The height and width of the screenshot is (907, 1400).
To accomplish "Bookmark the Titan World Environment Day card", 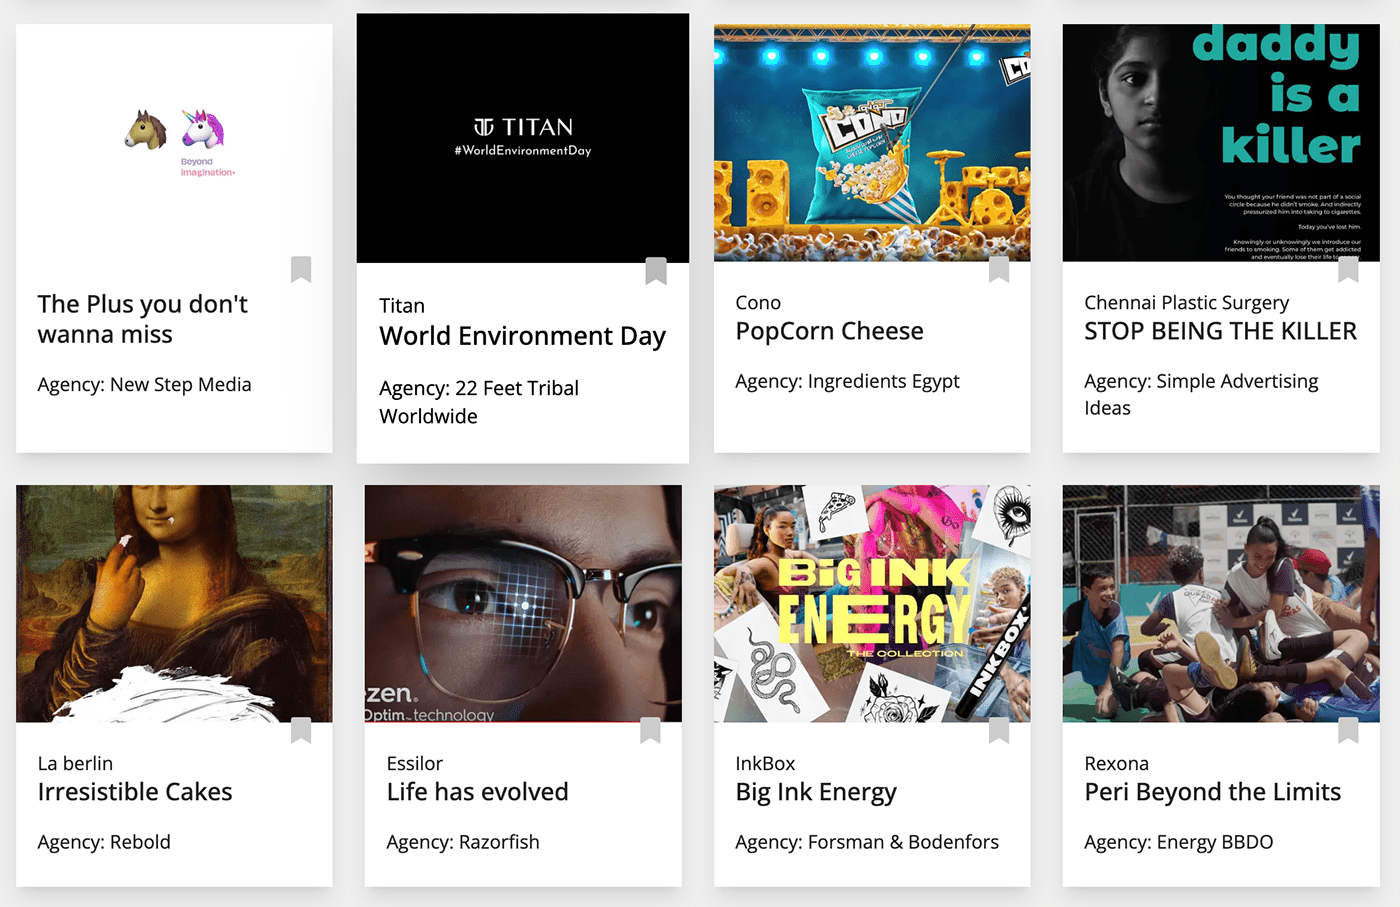I will (656, 271).
